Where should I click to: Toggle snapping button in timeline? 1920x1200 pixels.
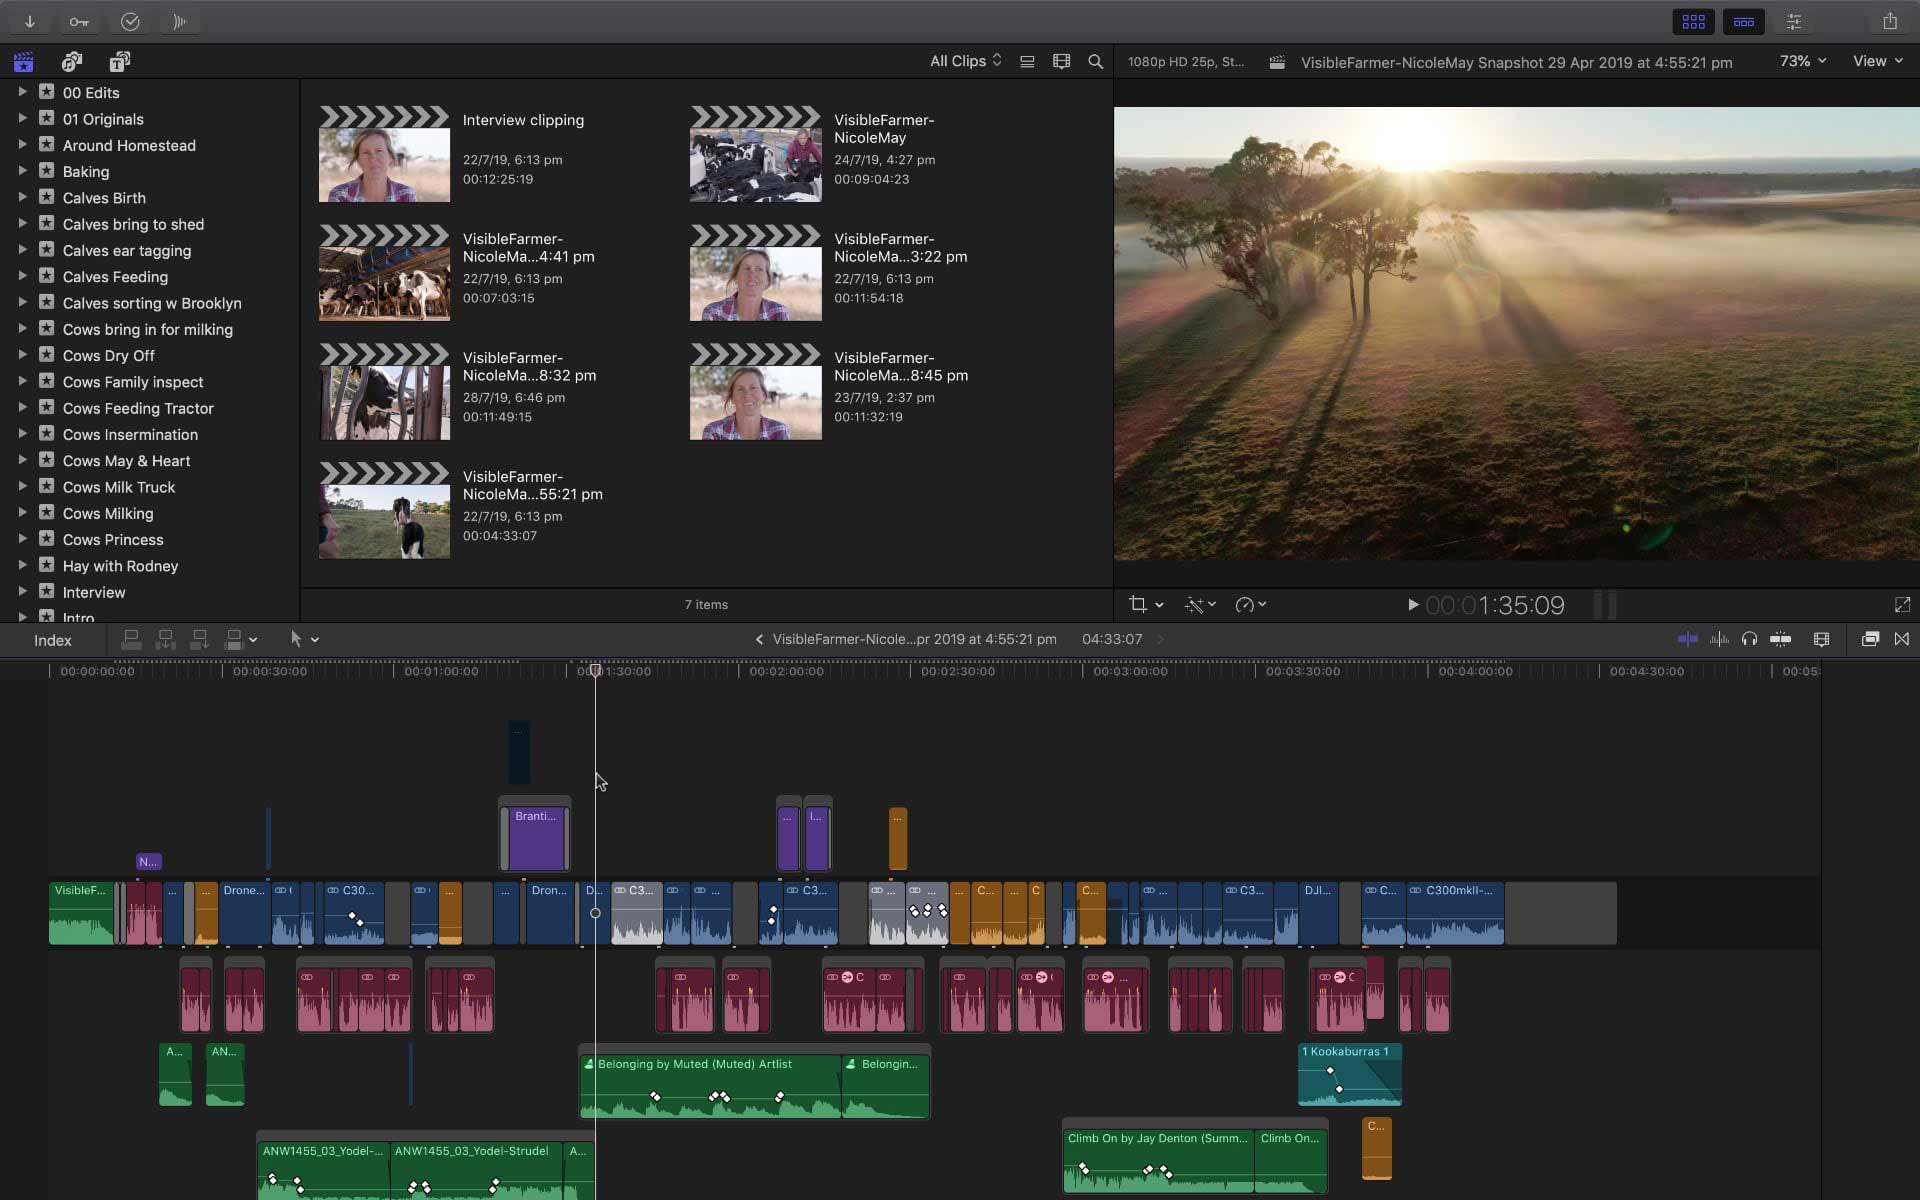click(1780, 639)
